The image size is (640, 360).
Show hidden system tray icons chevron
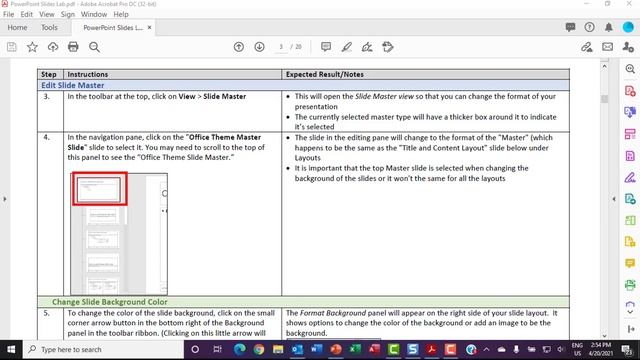coord(487,349)
